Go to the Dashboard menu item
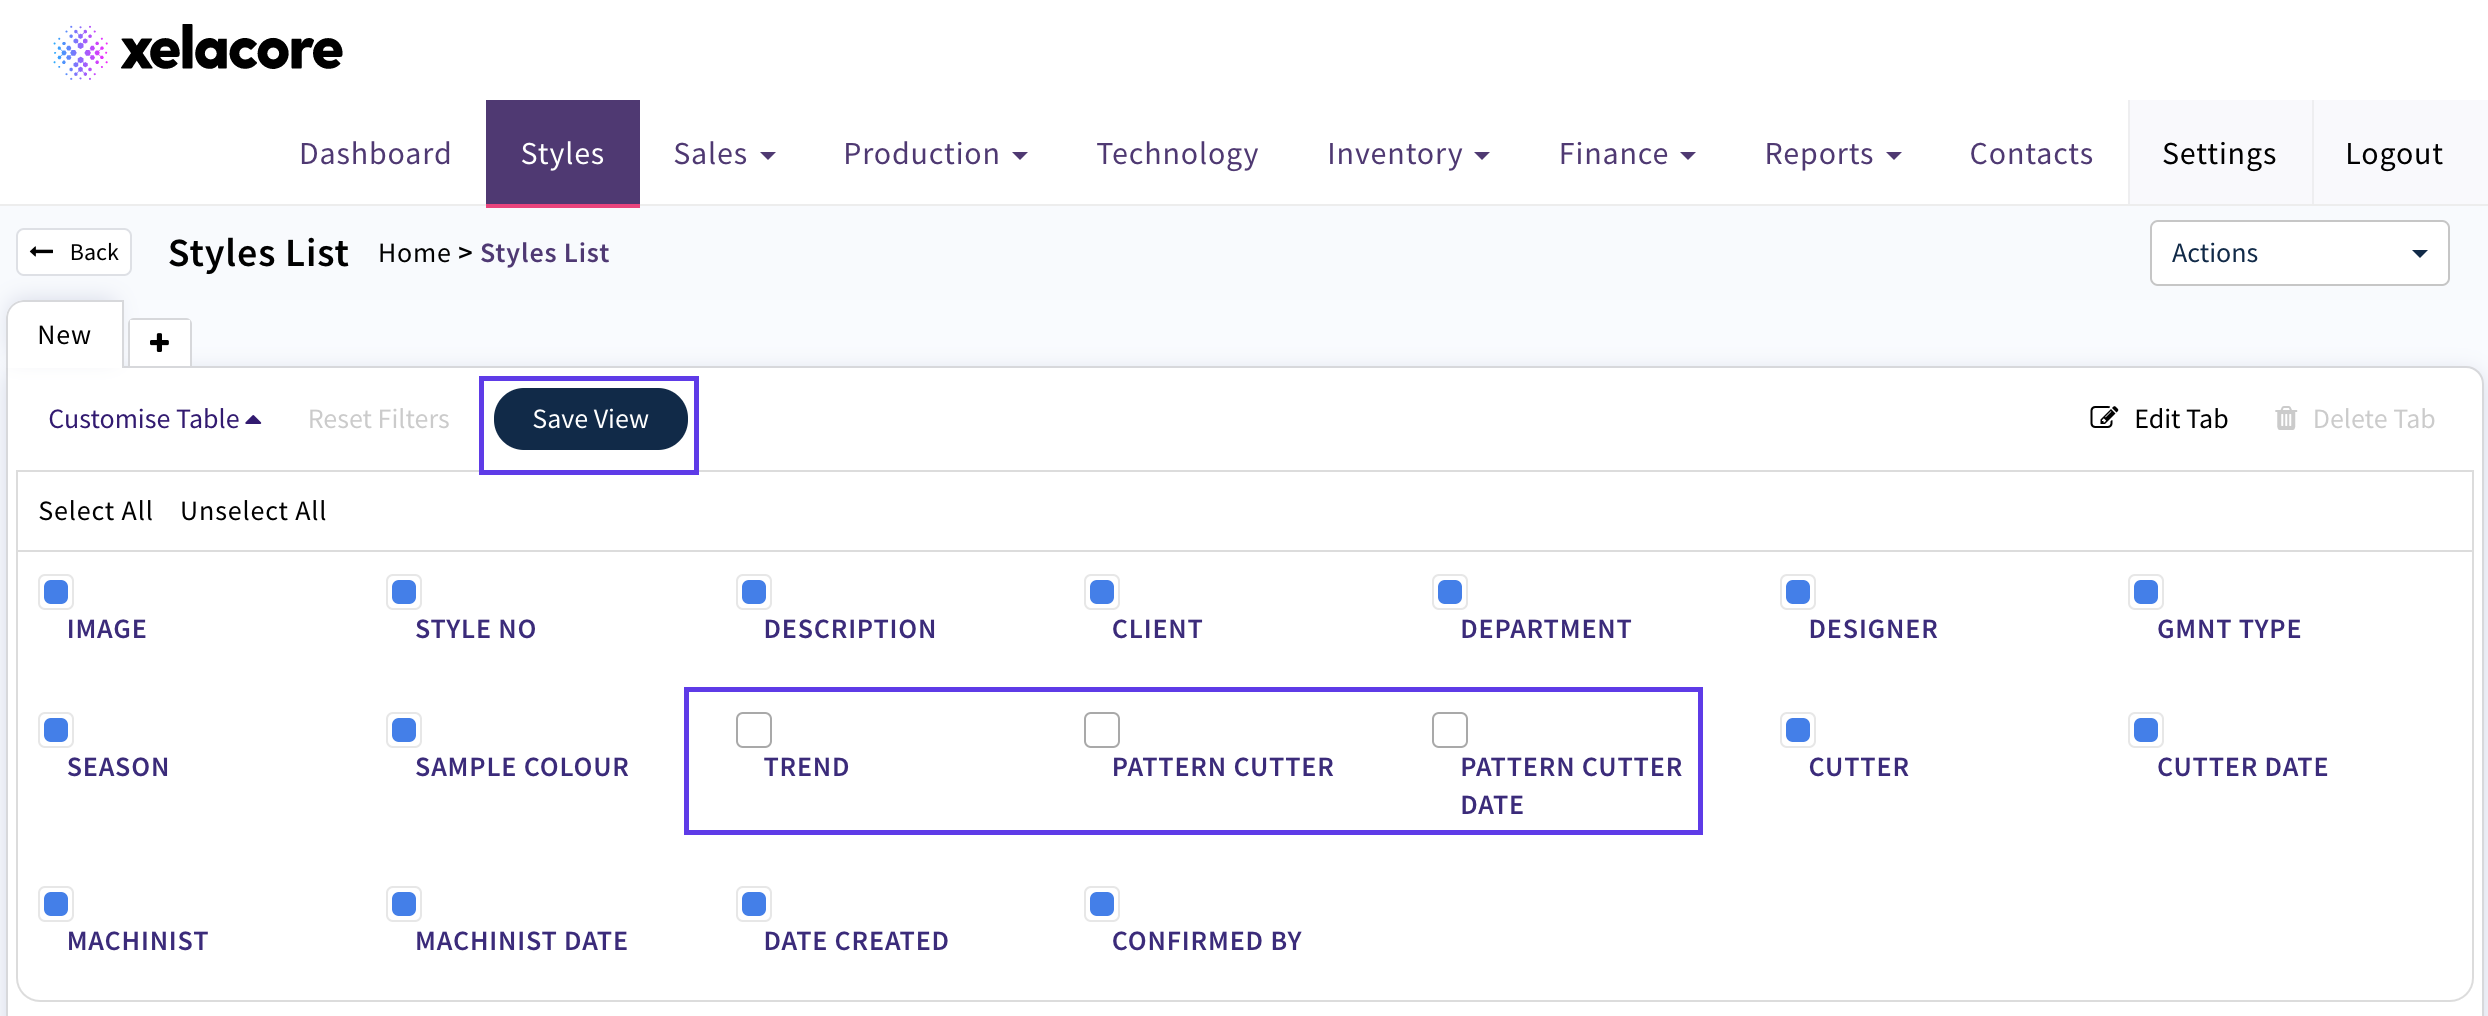 pos(375,154)
